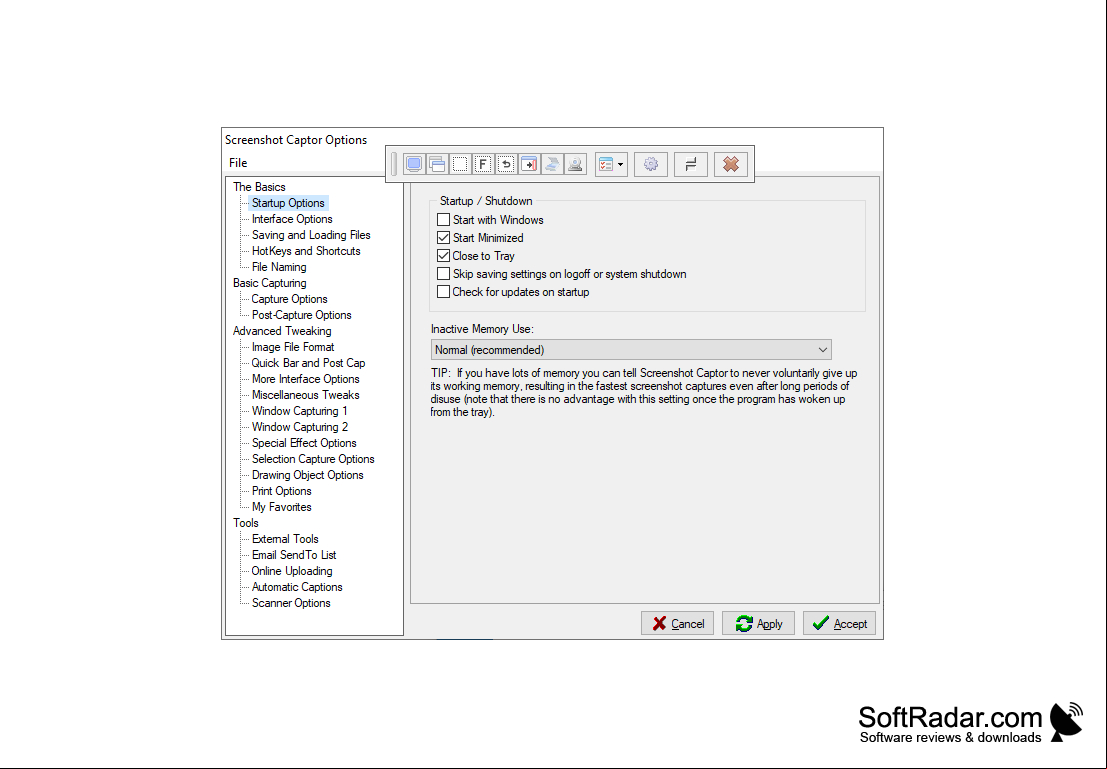Grab the quick bar handle grip
The height and width of the screenshot is (769, 1107).
(x=394, y=165)
